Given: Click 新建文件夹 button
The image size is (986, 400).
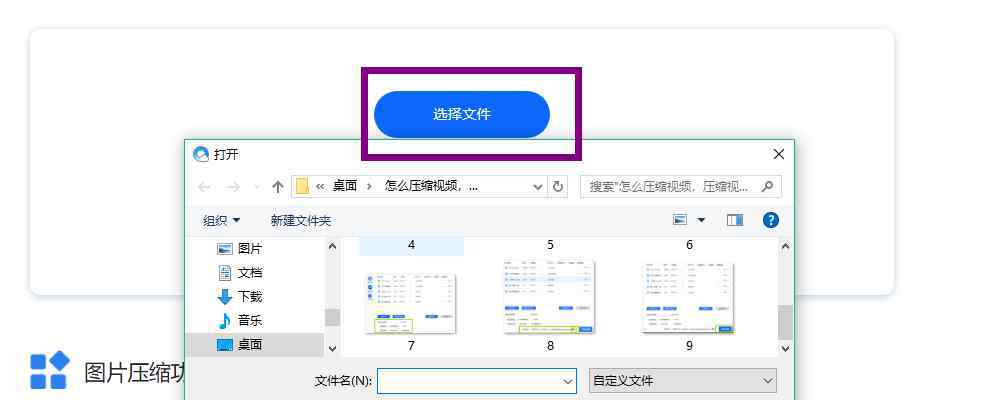Looking at the screenshot, I should pos(301,221).
